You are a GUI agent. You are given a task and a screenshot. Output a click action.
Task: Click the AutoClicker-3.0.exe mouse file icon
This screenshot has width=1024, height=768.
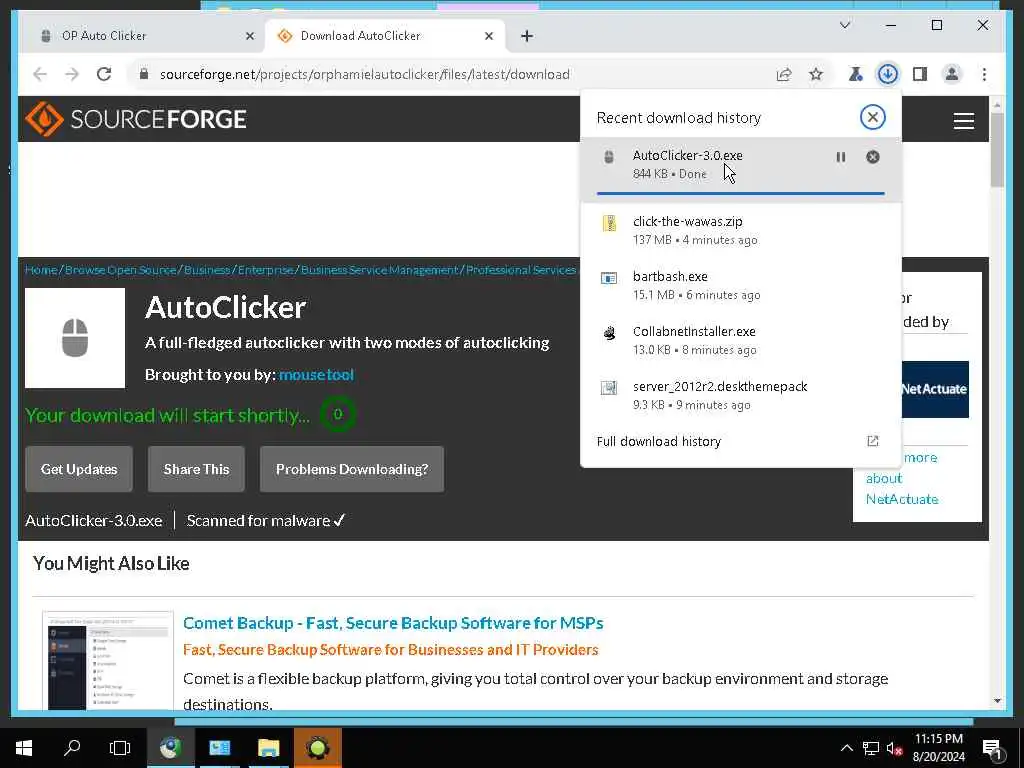click(609, 157)
